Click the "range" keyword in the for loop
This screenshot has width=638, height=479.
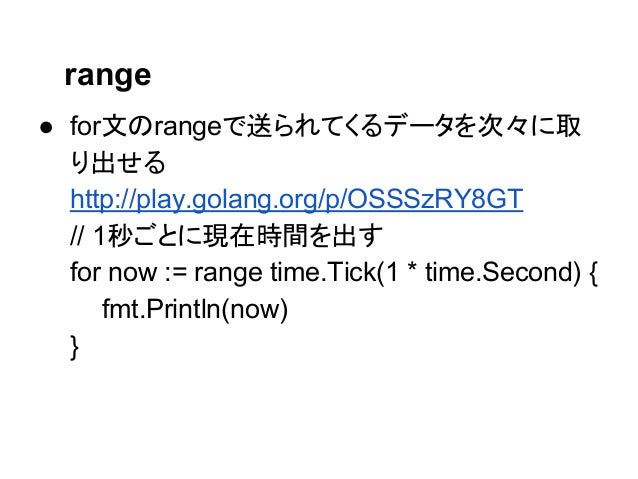point(228,273)
